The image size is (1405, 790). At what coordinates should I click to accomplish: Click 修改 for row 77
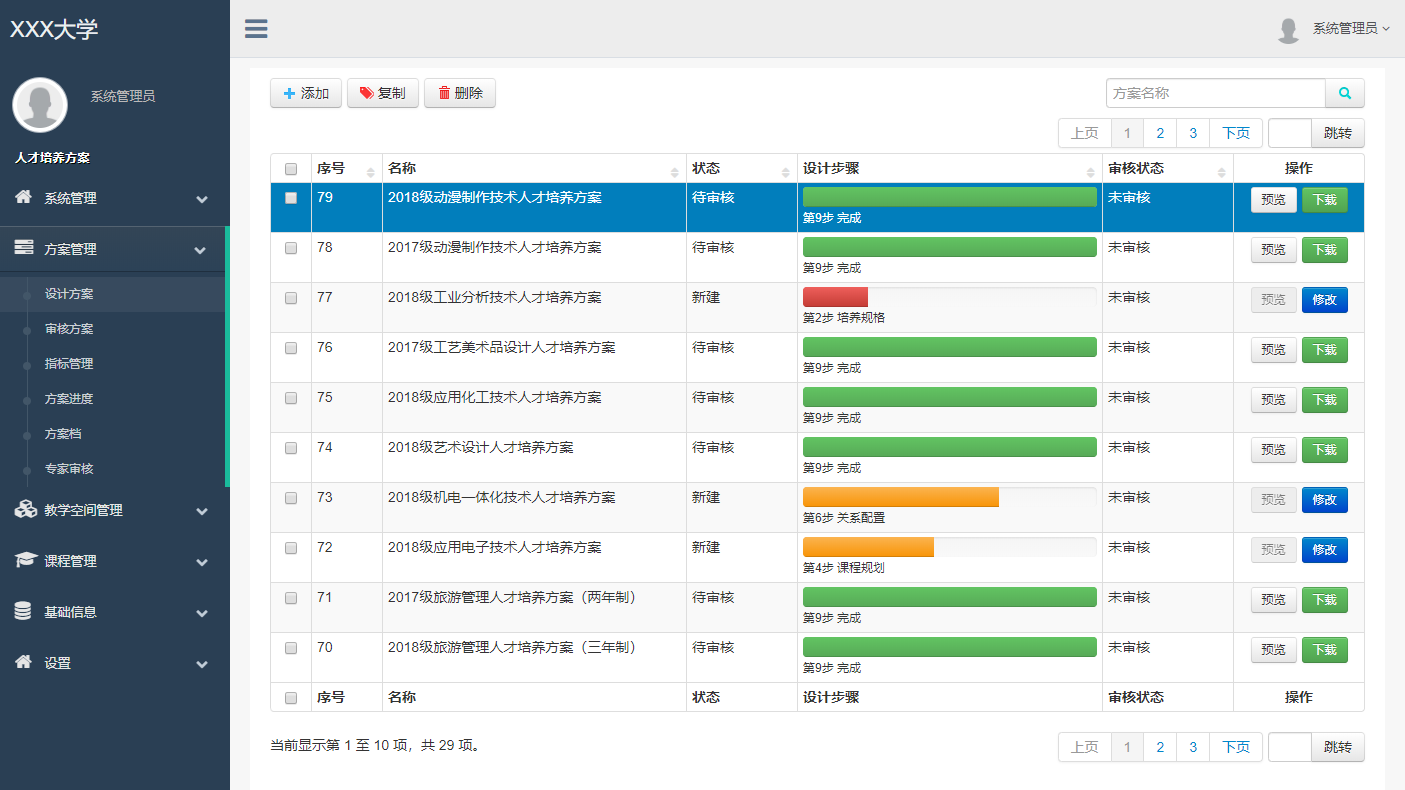pyautogui.click(x=1324, y=300)
